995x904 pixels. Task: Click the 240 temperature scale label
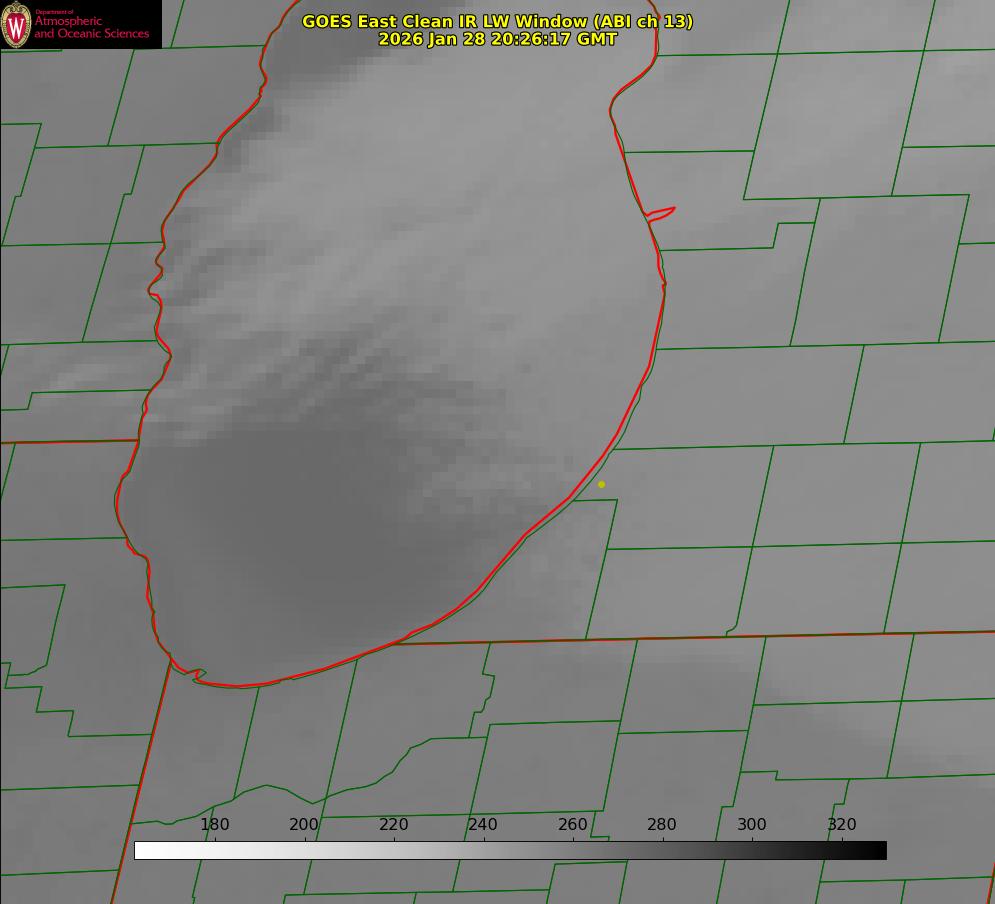tap(483, 824)
